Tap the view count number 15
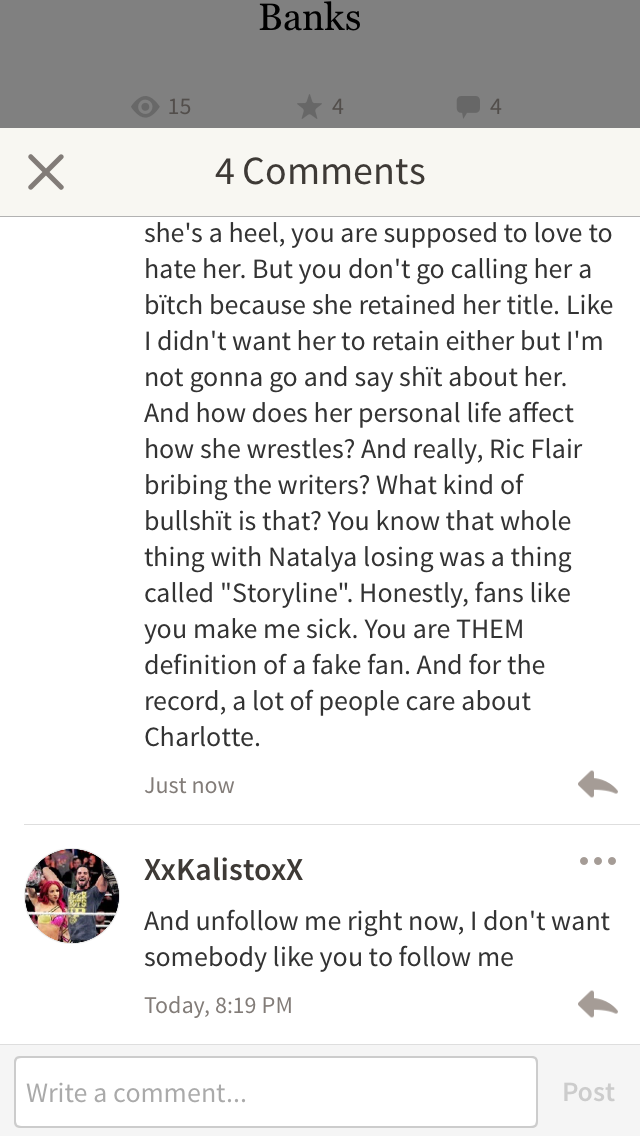 coord(179,107)
